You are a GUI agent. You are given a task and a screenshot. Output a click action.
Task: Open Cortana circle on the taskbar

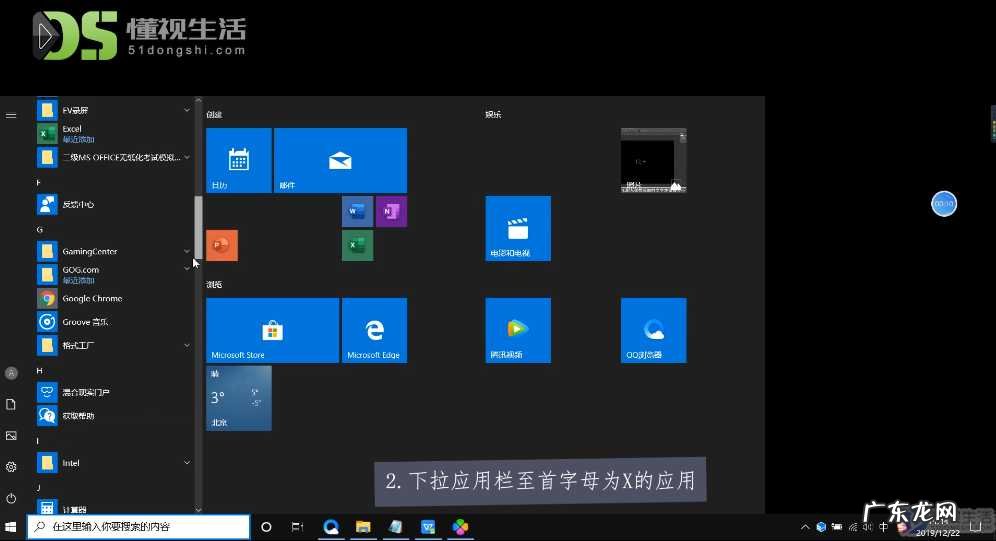pos(266,527)
